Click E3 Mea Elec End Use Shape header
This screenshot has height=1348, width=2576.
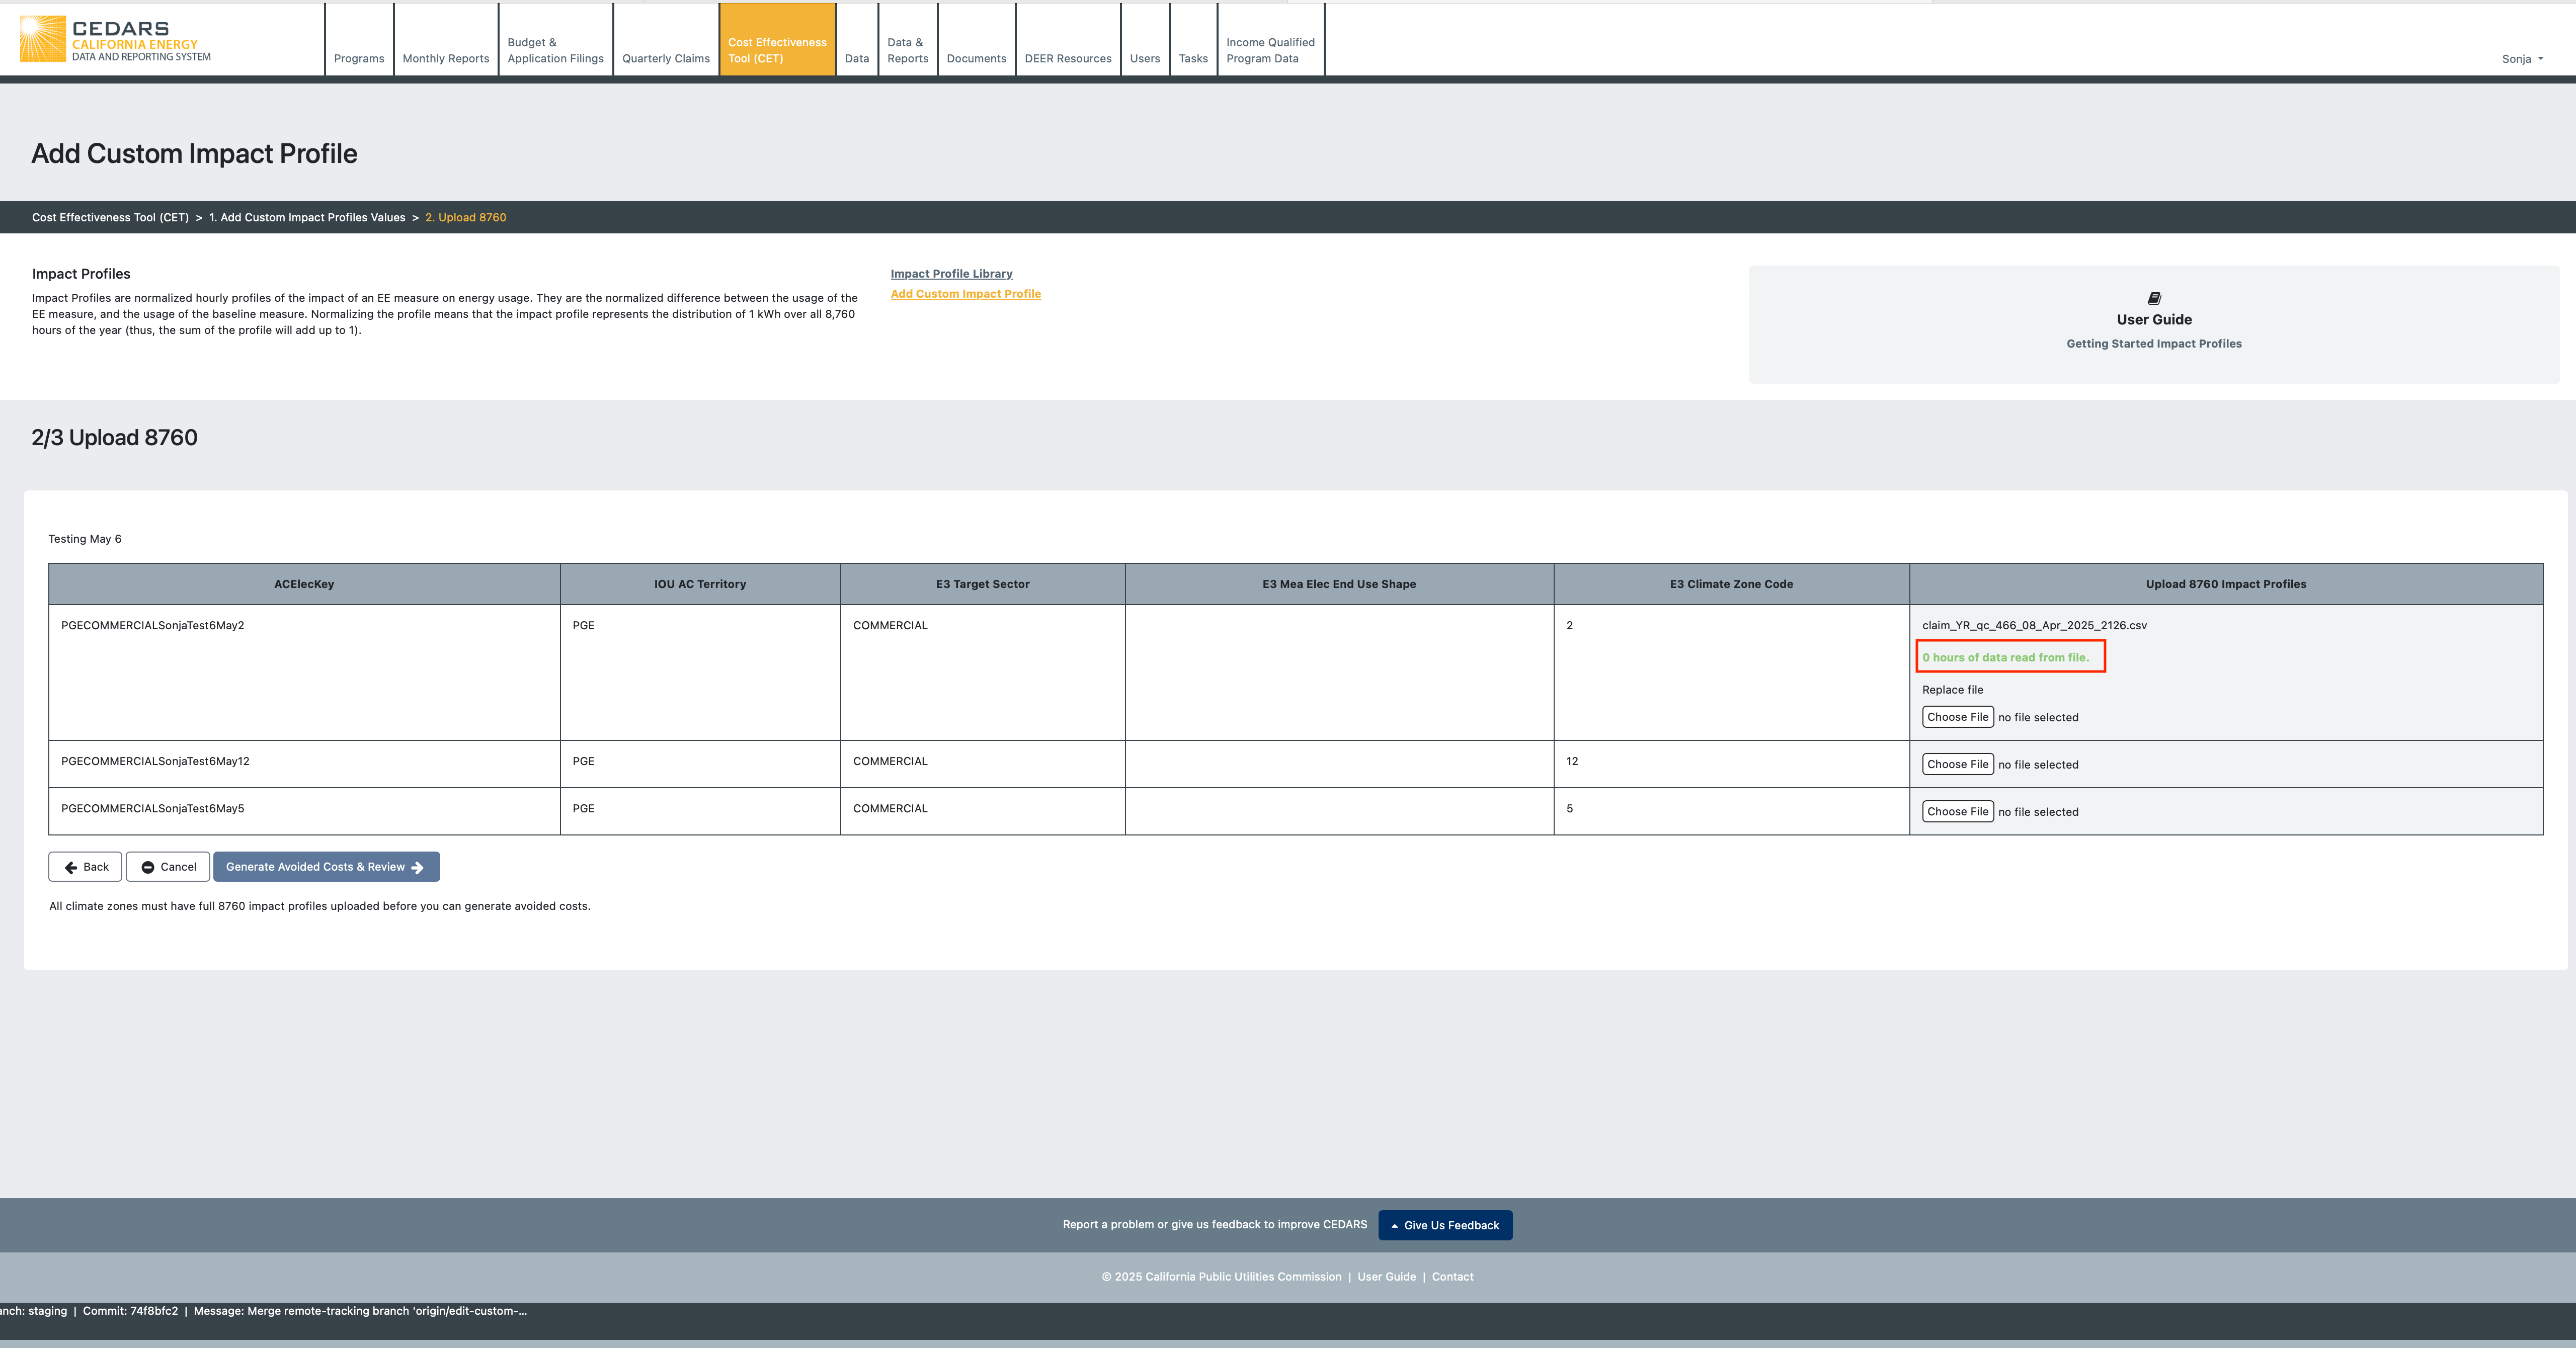pos(1339,584)
